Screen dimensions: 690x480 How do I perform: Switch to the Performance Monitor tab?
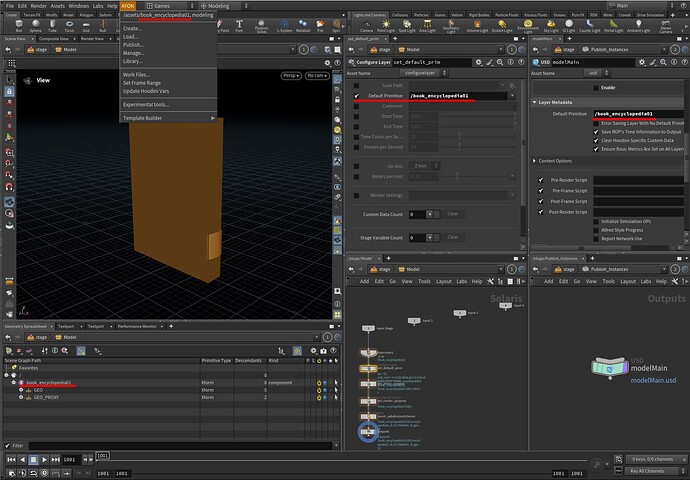137,326
